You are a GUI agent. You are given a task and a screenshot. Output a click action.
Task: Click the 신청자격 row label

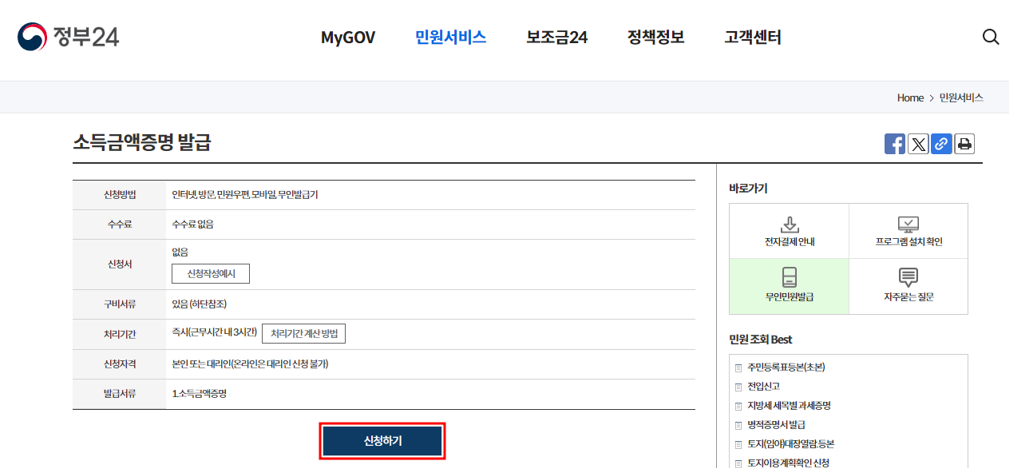(120, 364)
